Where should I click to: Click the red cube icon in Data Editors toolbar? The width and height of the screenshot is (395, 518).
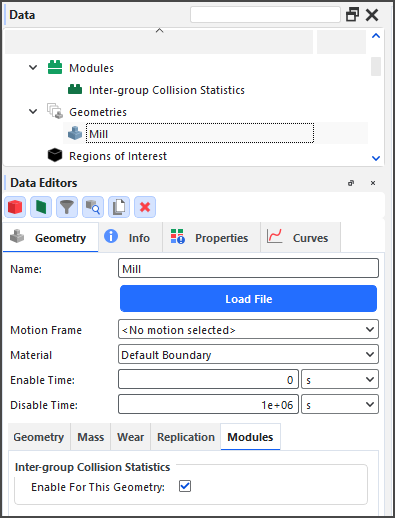coord(15,207)
